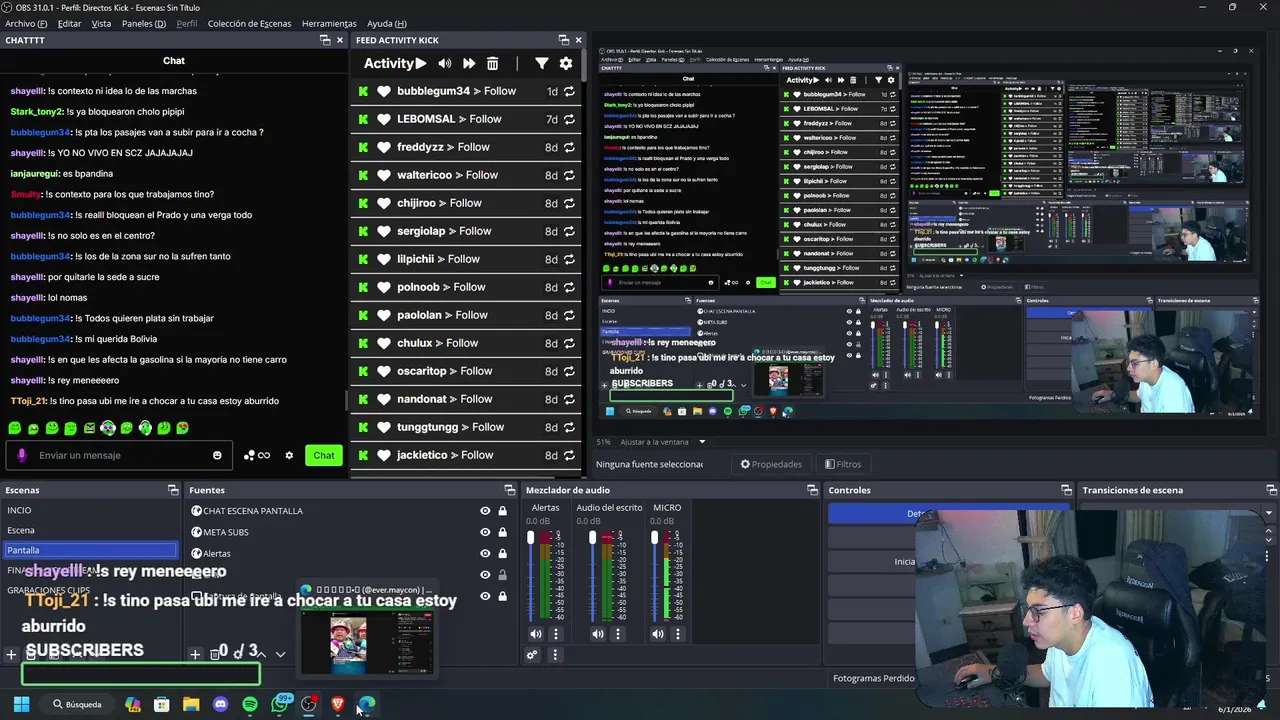
Task: Play the Activity feed
Action: coord(421,63)
